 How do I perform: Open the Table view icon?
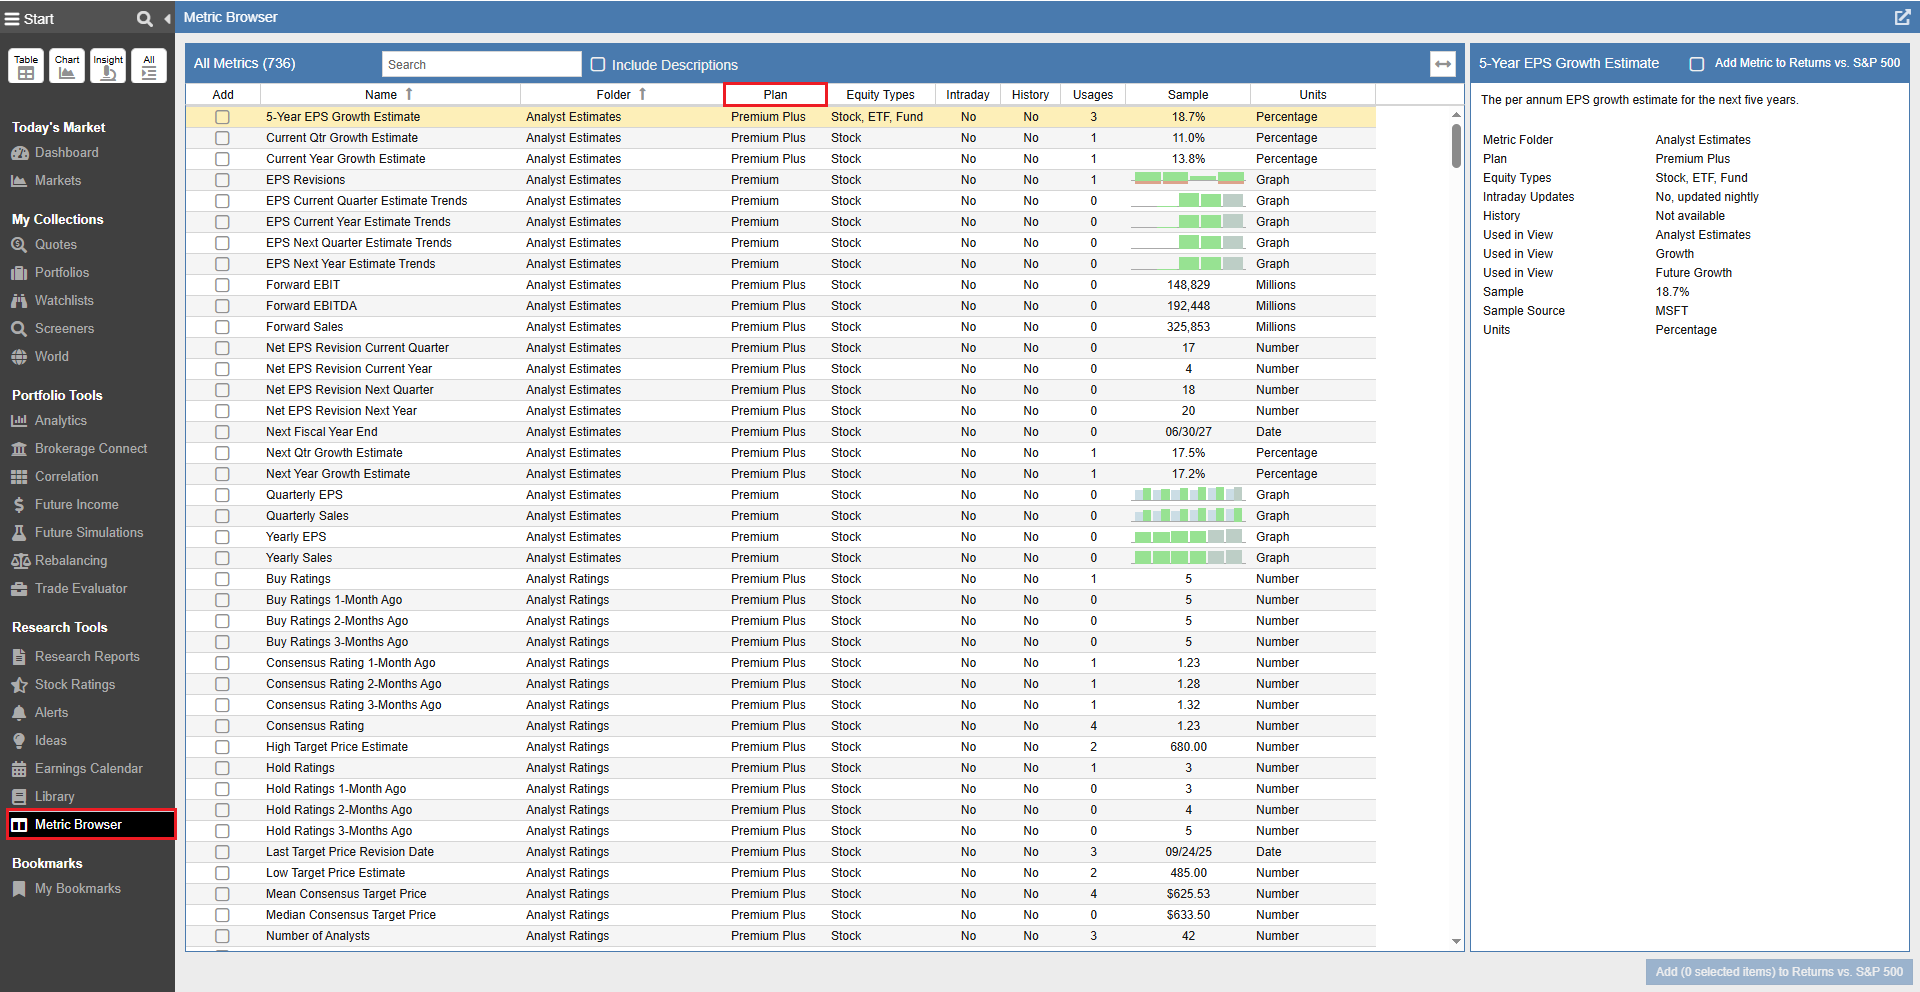[26, 66]
